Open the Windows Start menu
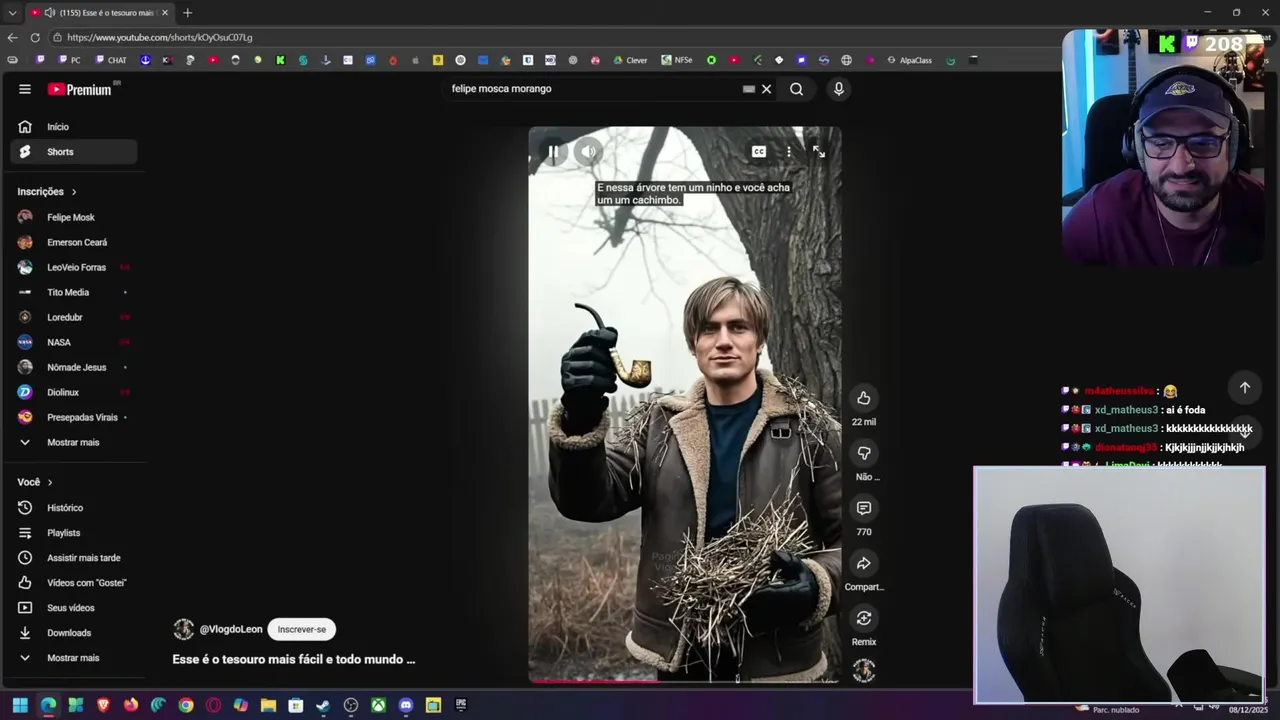1280x720 pixels. tap(20, 705)
